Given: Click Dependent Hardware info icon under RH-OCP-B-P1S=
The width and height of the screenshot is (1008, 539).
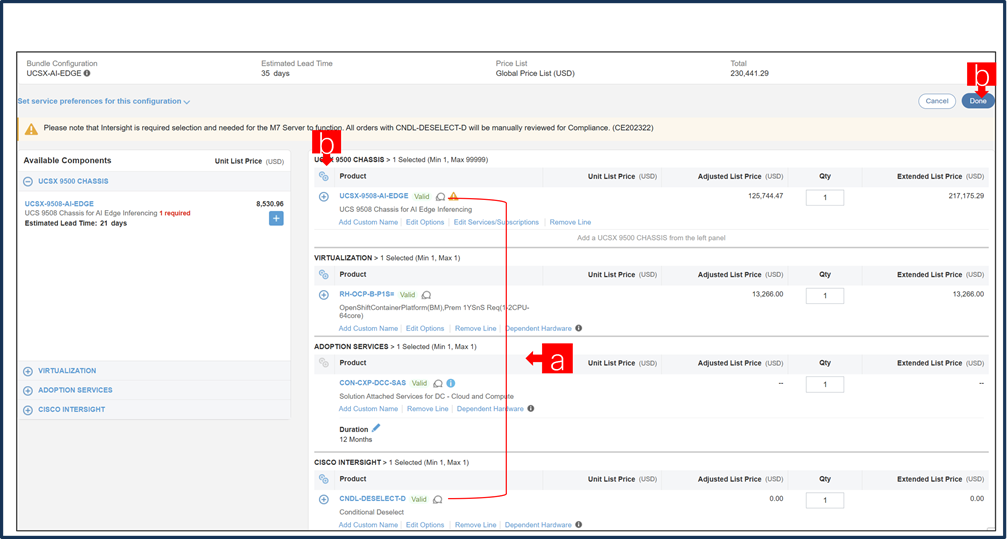Looking at the screenshot, I should (x=579, y=329).
